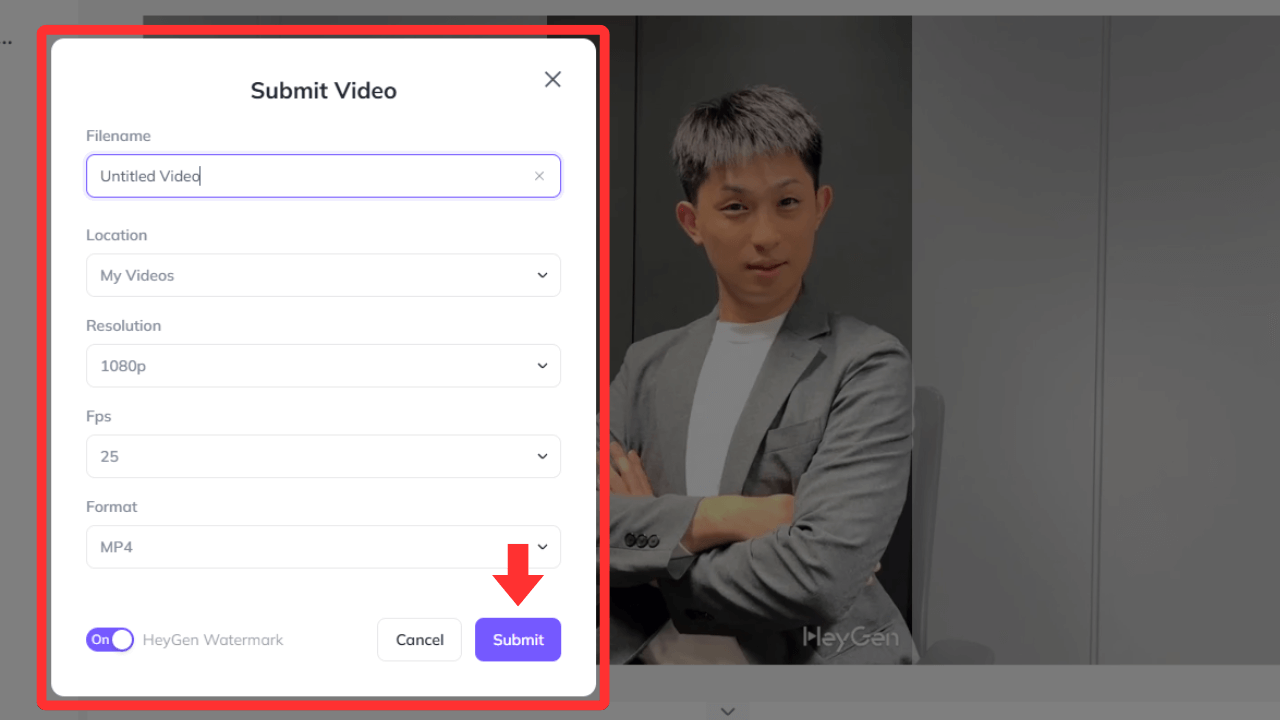
Task: Click the Submit button
Action: tap(518, 640)
